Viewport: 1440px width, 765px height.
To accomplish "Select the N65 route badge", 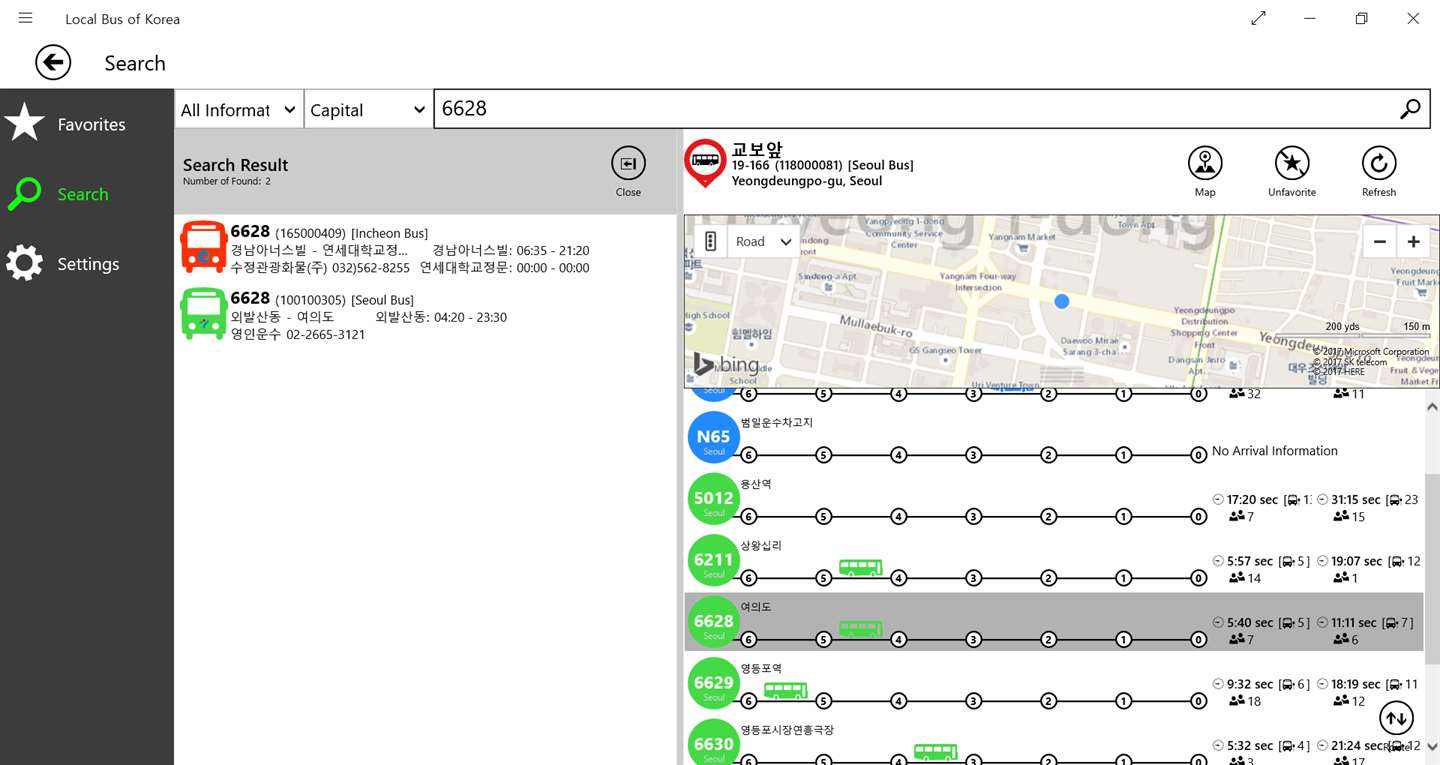I will (x=713, y=437).
